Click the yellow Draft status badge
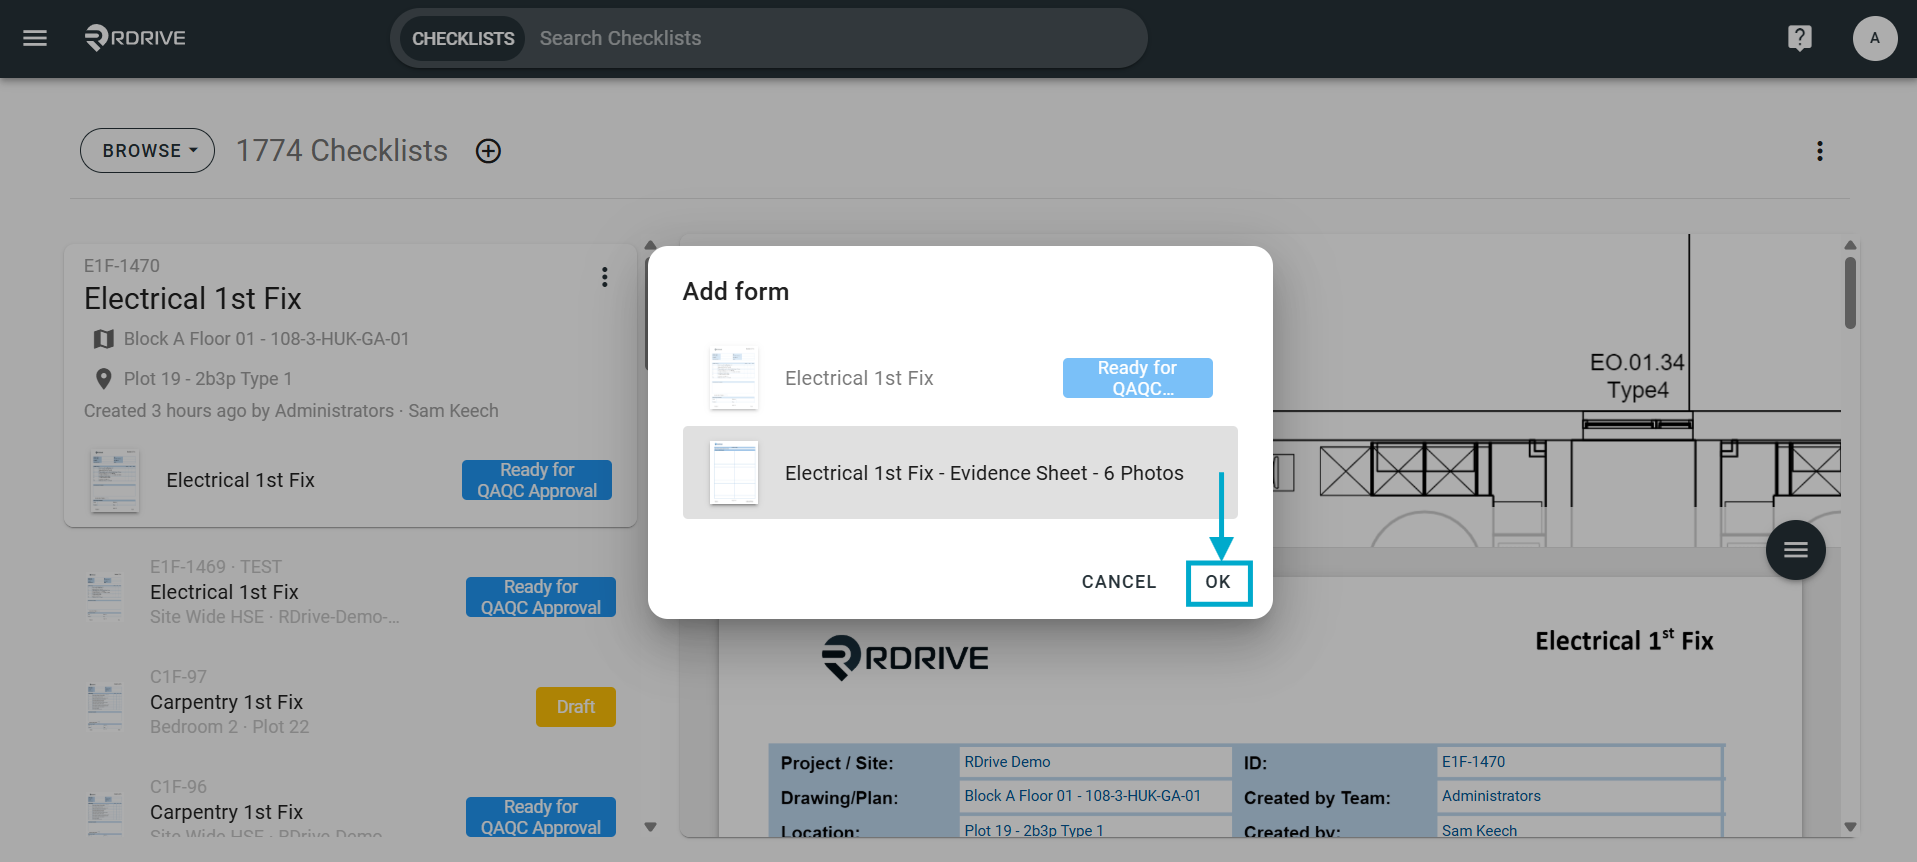This screenshot has width=1917, height=862. [576, 707]
